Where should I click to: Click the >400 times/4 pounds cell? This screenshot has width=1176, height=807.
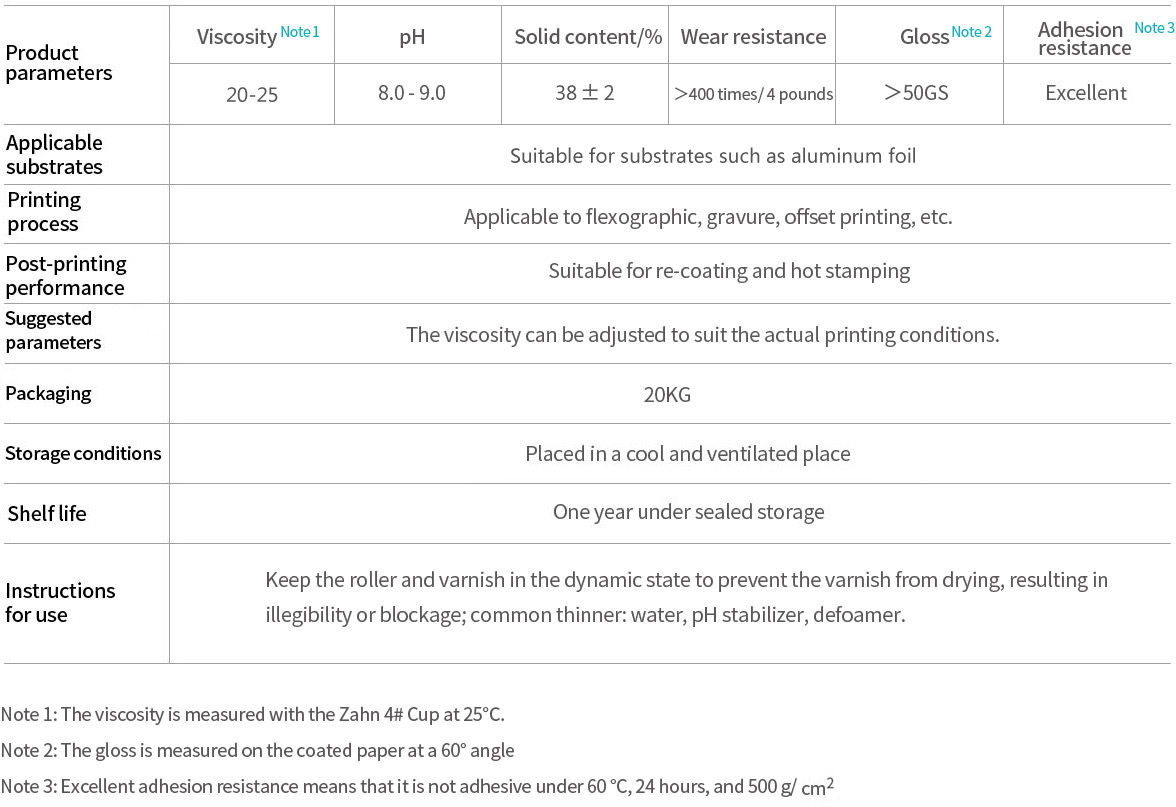point(753,94)
